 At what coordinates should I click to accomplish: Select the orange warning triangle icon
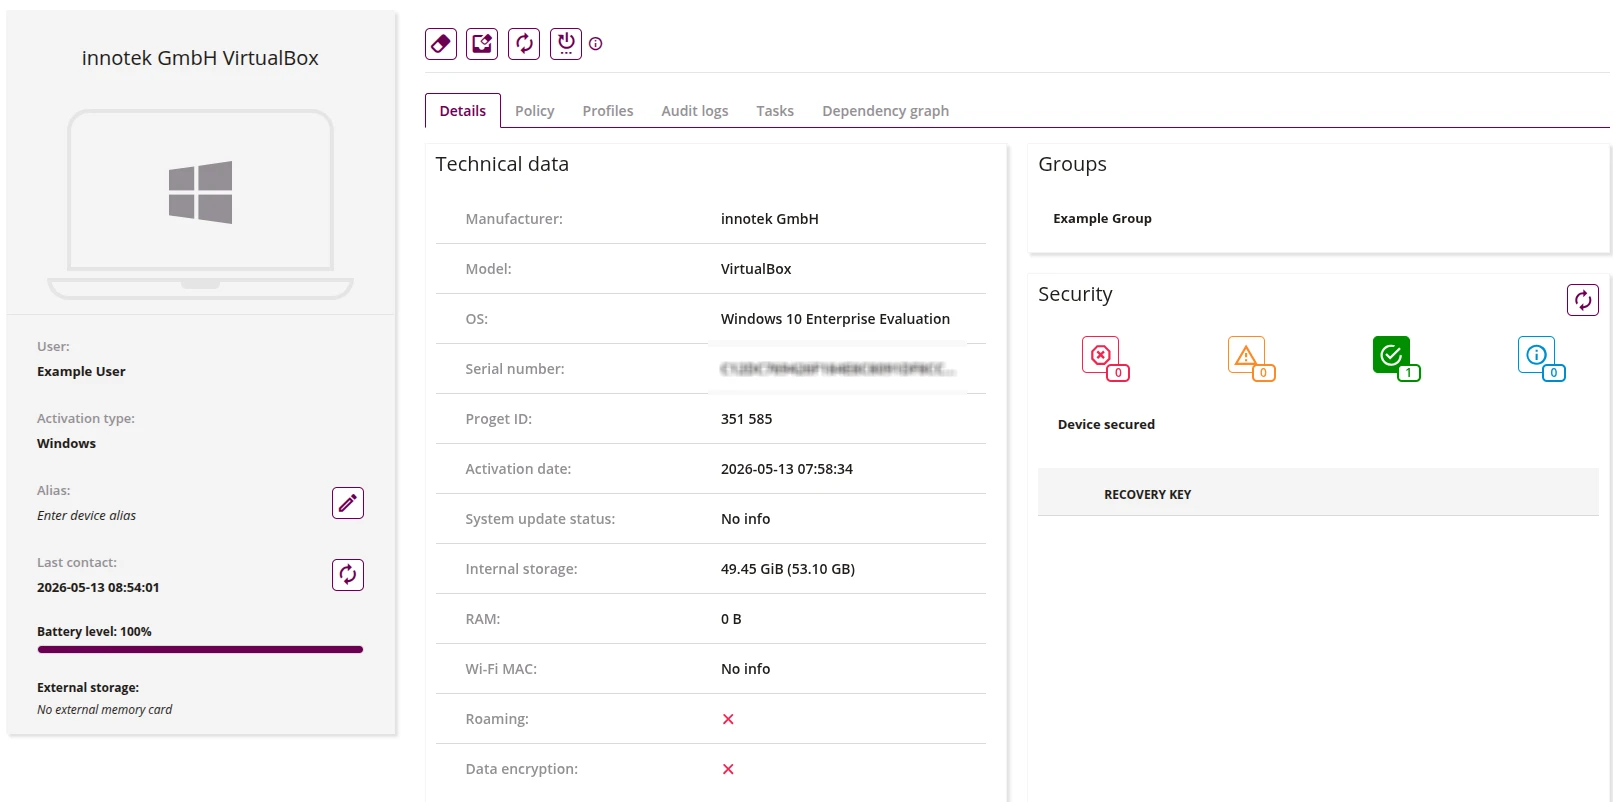tap(1251, 358)
